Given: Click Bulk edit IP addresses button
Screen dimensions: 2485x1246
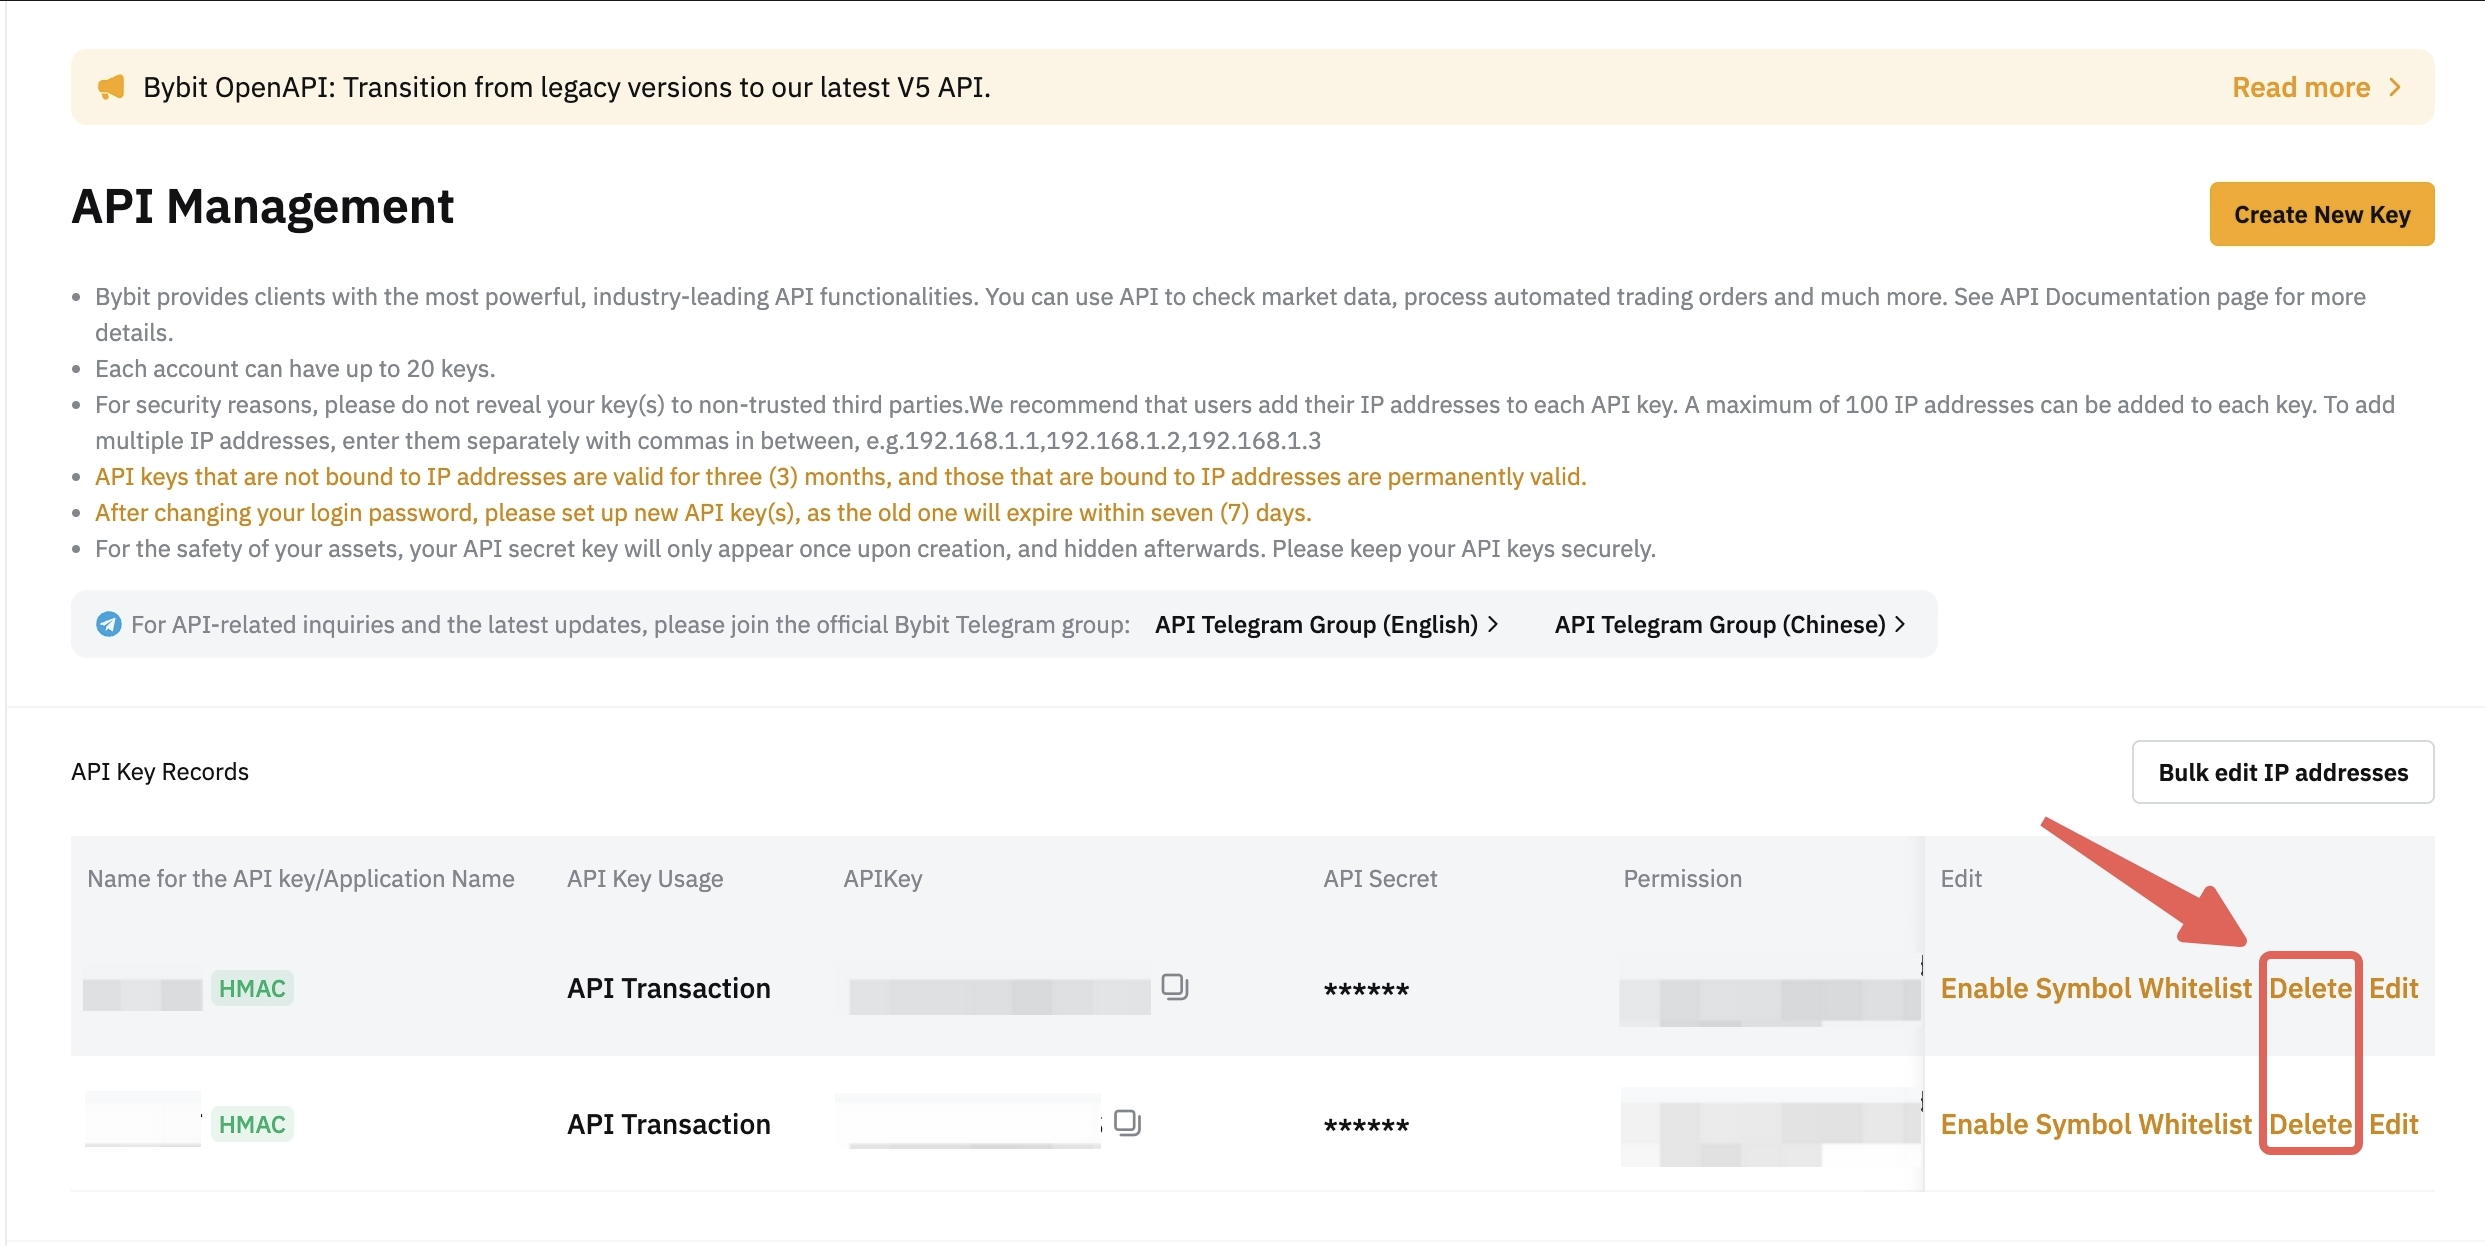Looking at the screenshot, I should pyautogui.click(x=2283, y=772).
